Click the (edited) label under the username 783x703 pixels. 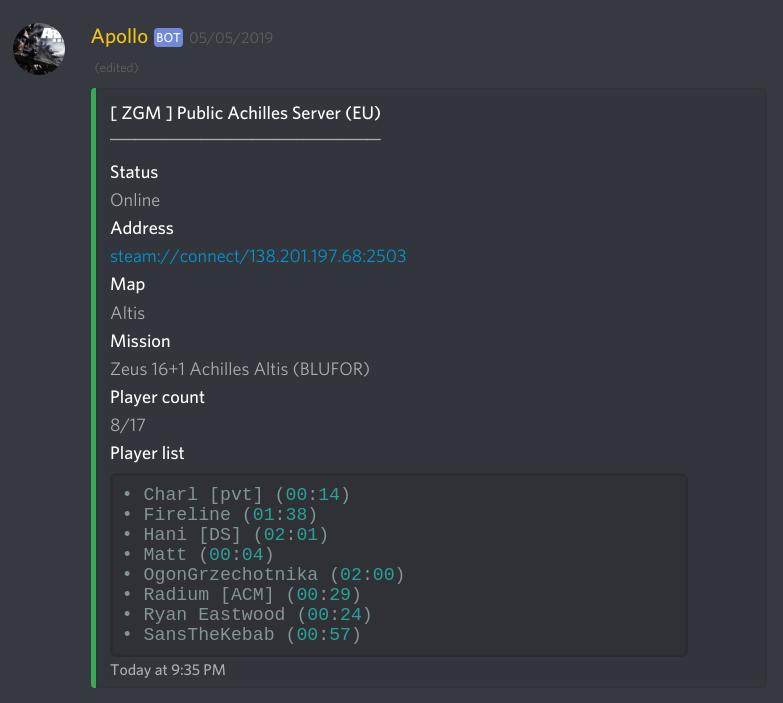(116, 68)
